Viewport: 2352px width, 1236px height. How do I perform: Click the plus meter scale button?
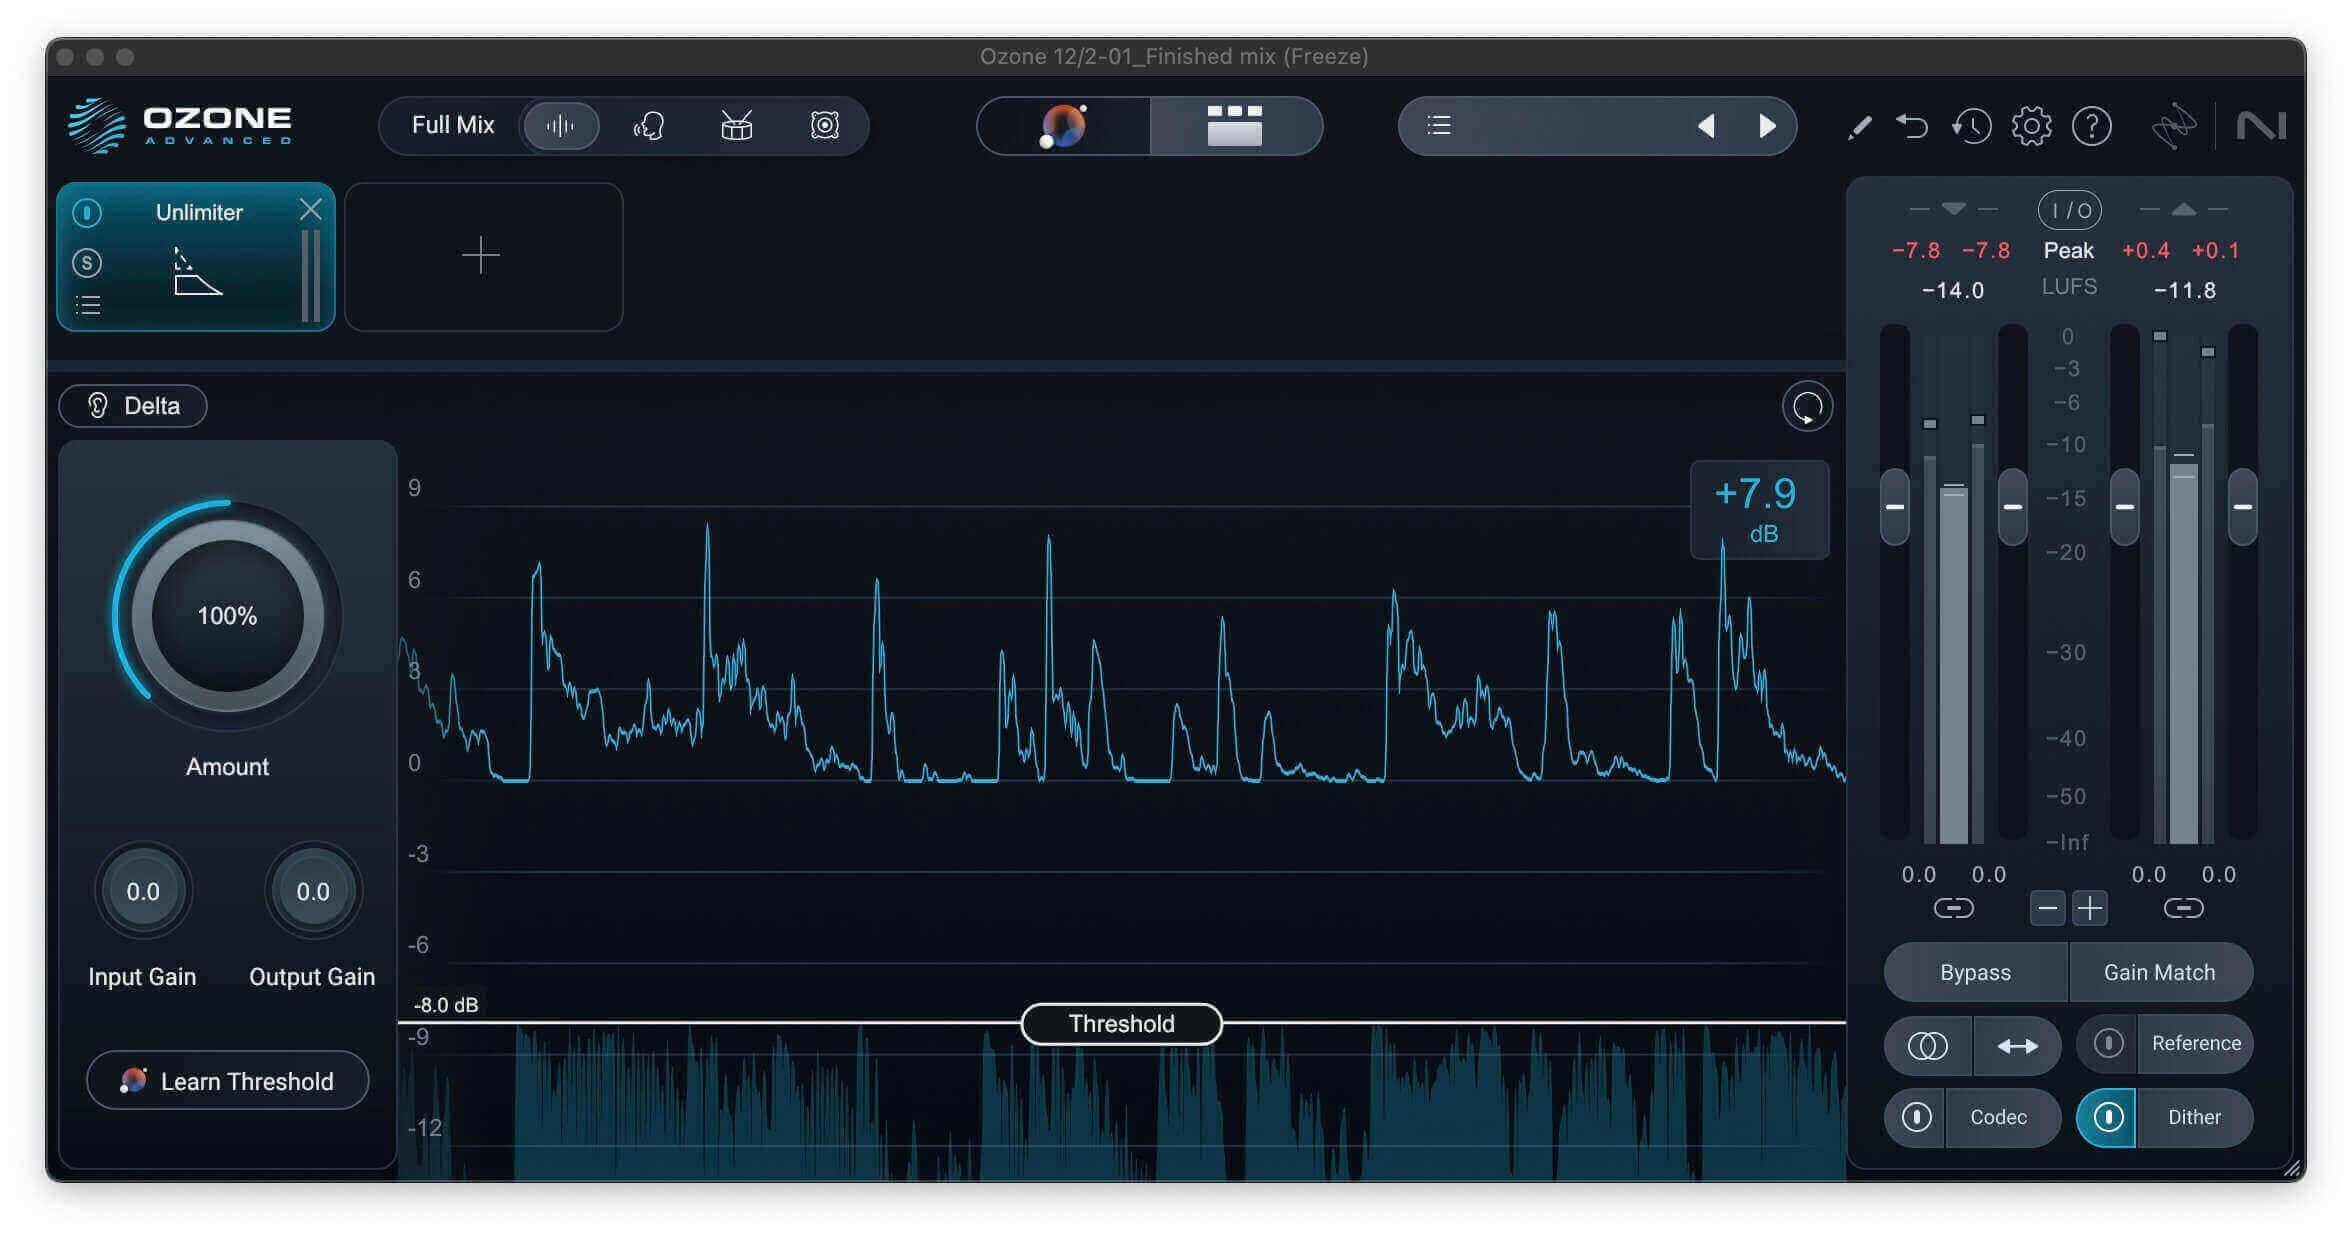click(x=2089, y=908)
